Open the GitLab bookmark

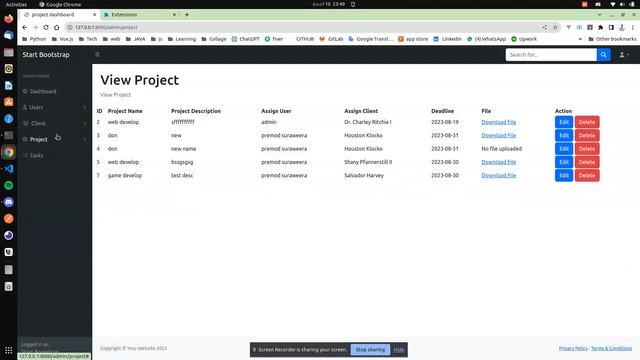click(x=331, y=39)
